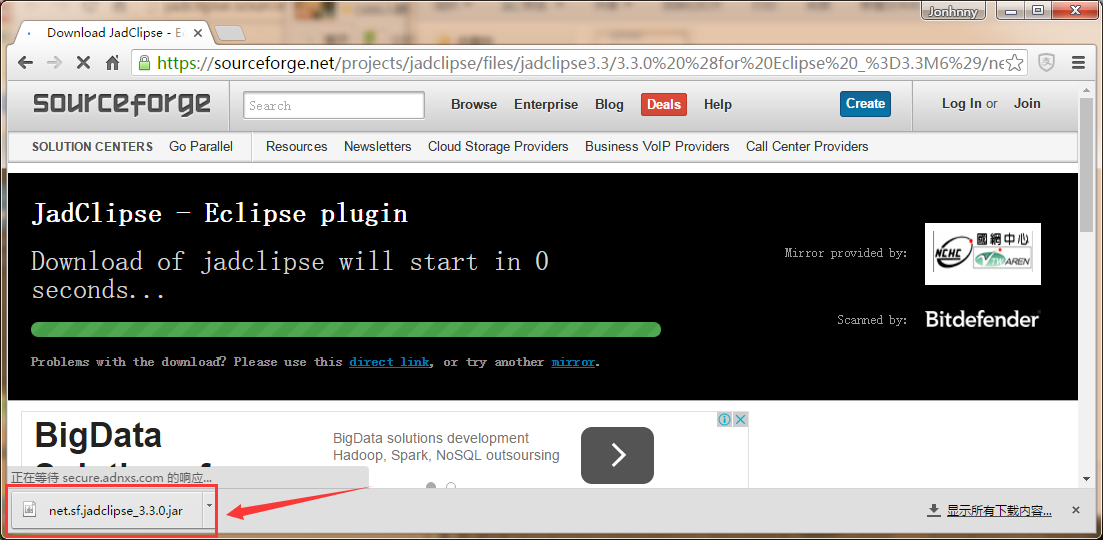Image resolution: width=1103 pixels, height=540 pixels.
Task: Go back with the browser back arrow
Action: click(x=26, y=63)
